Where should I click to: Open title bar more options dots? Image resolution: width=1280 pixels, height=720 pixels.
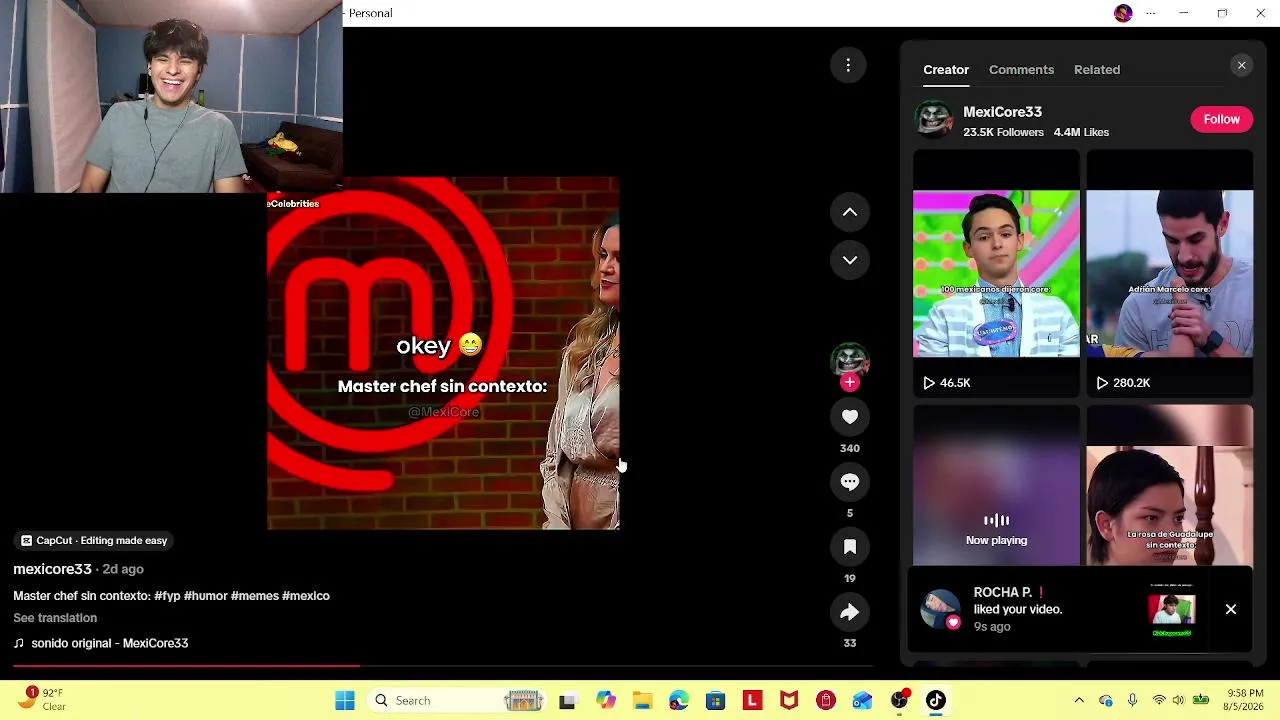tap(1151, 13)
